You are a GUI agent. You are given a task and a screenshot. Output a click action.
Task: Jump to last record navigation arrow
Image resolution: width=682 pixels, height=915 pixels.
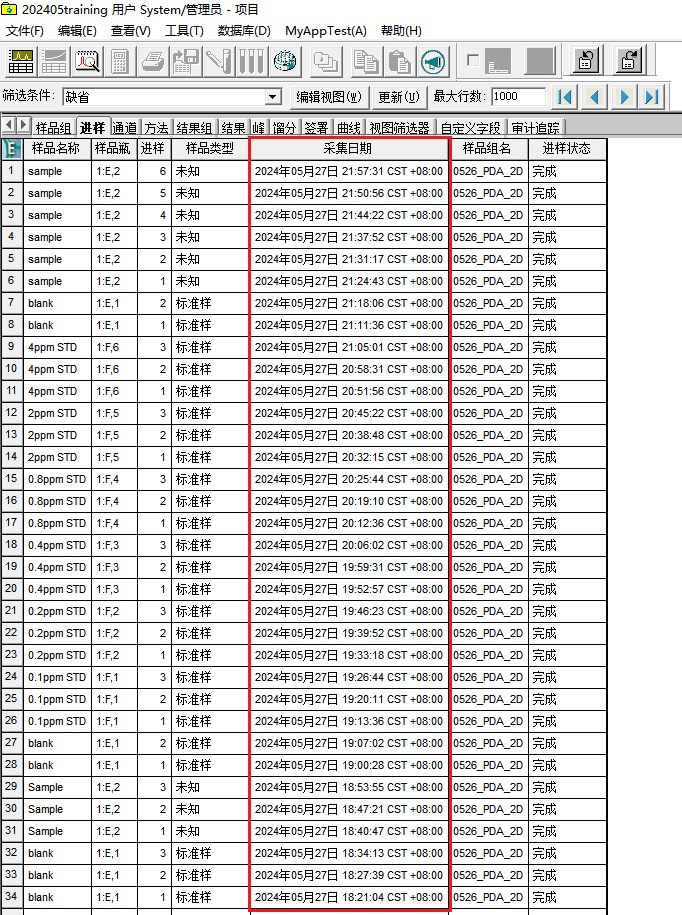coord(652,97)
